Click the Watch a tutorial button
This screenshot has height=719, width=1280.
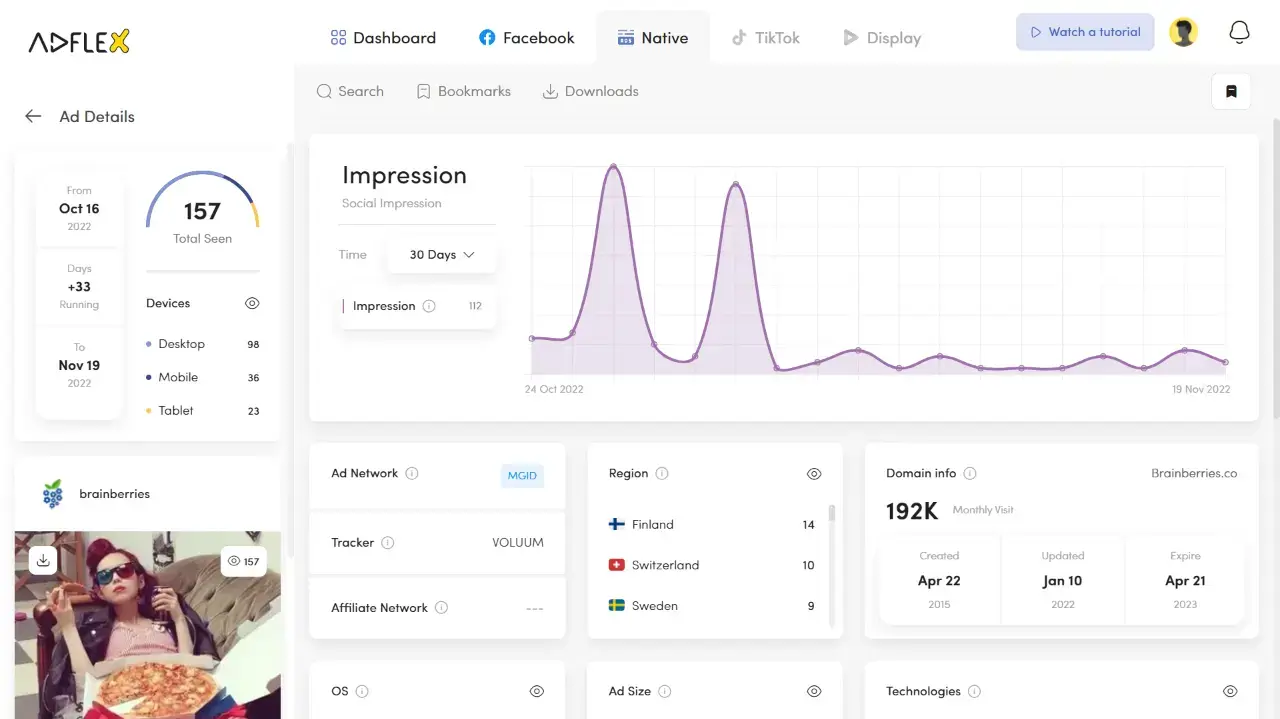pos(1085,32)
